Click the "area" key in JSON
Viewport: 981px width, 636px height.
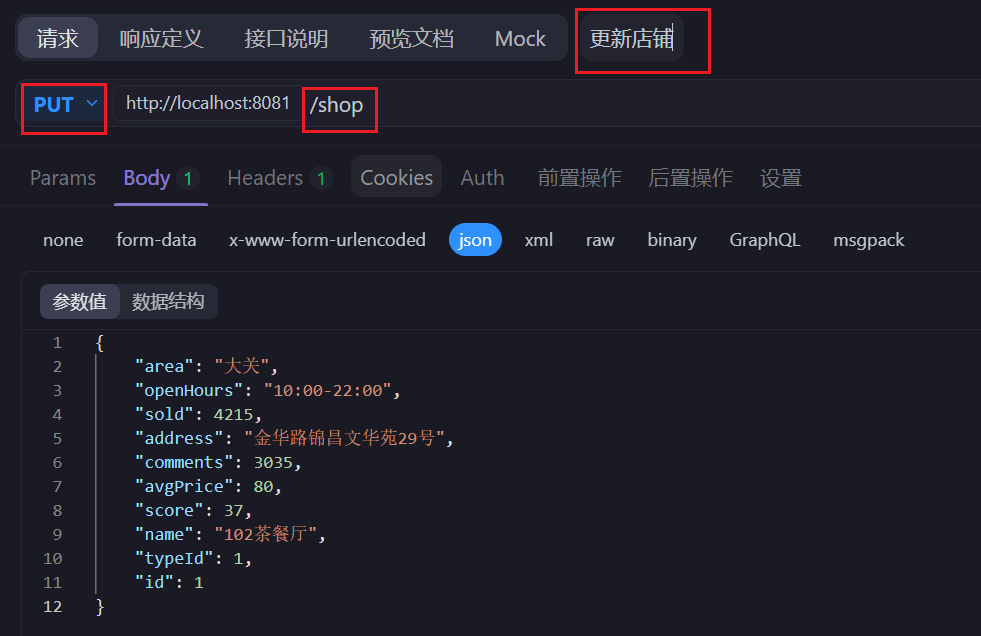(165, 366)
